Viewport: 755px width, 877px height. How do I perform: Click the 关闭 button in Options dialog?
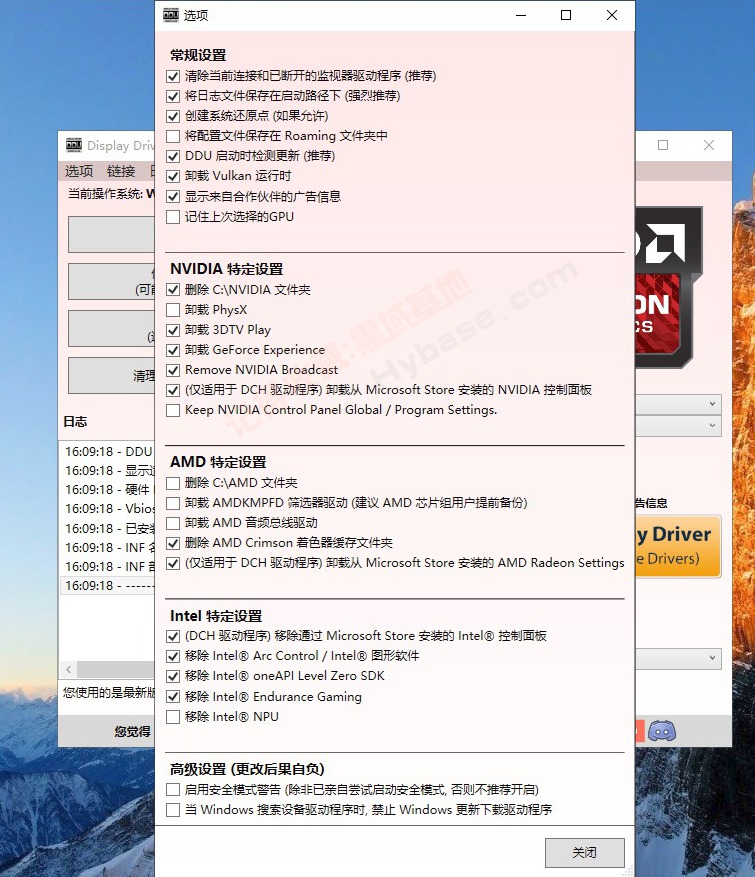(584, 852)
